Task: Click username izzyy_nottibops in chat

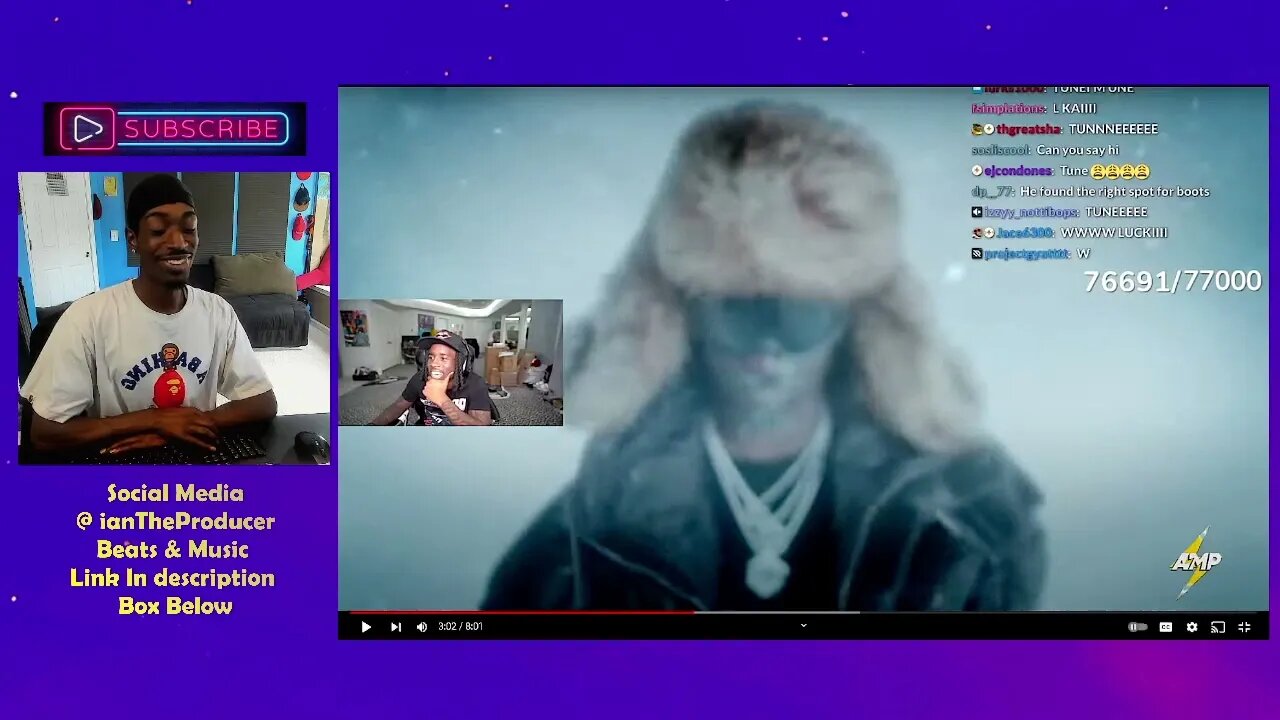Action: (1031, 212)
